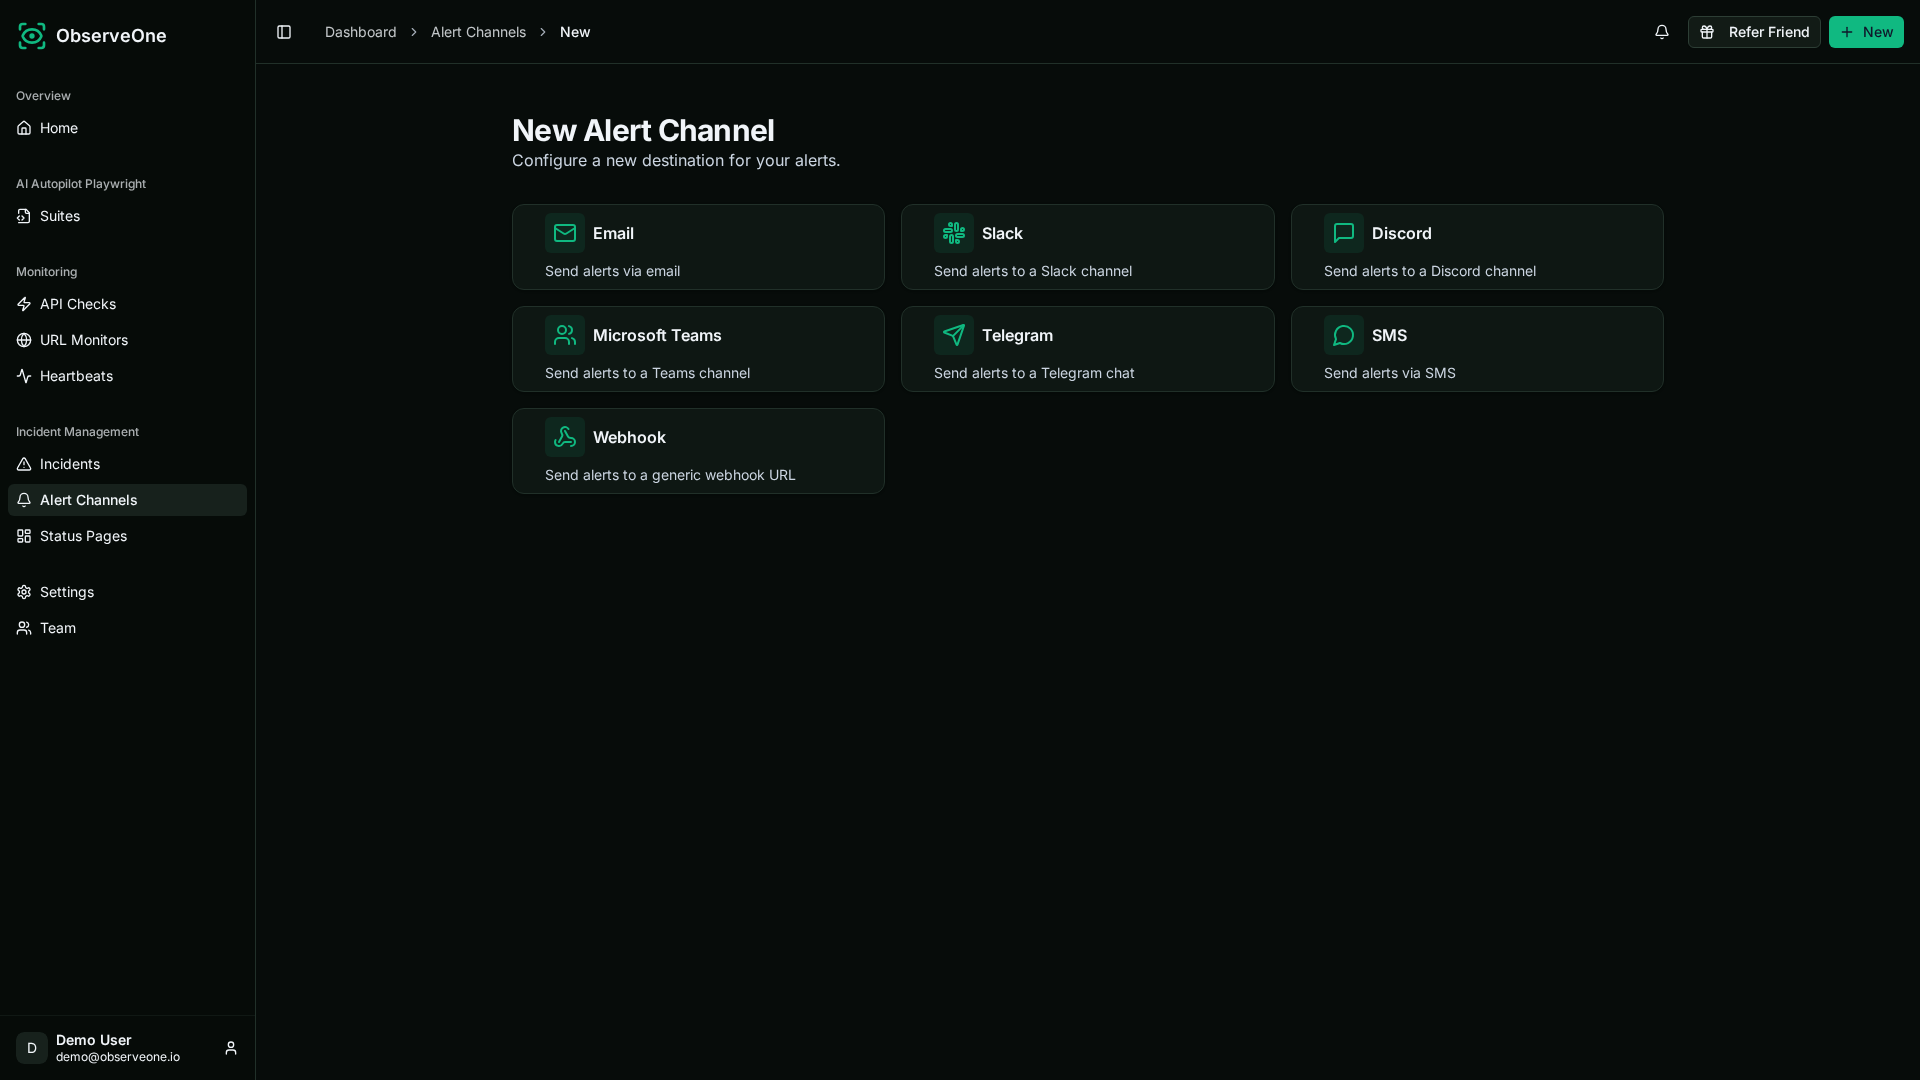Screen dimensions: 1920x1080
Task: Open notifications bell icon
Action: point(1662,32)
